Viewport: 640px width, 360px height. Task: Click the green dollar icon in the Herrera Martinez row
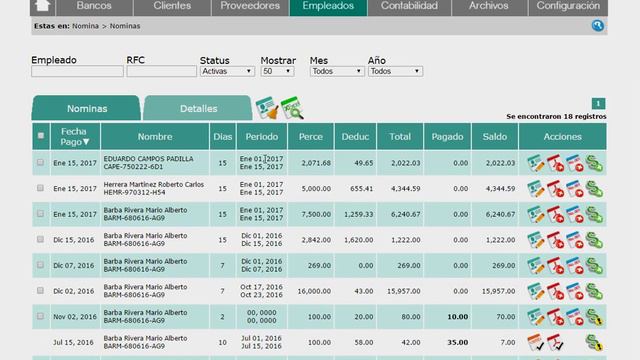(x=594, y=189)
